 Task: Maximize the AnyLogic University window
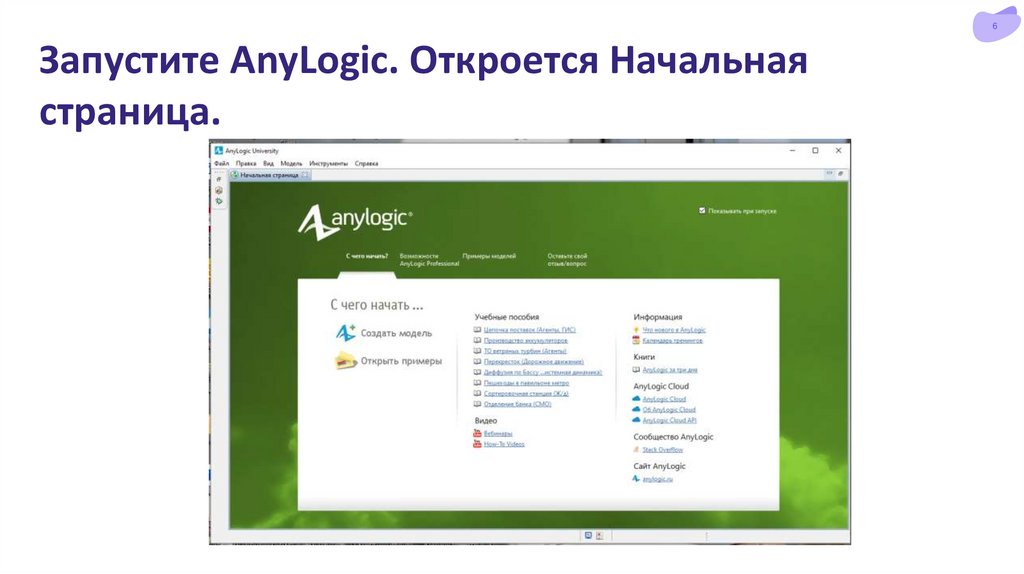pyautogui.click(x=815, y=150)
